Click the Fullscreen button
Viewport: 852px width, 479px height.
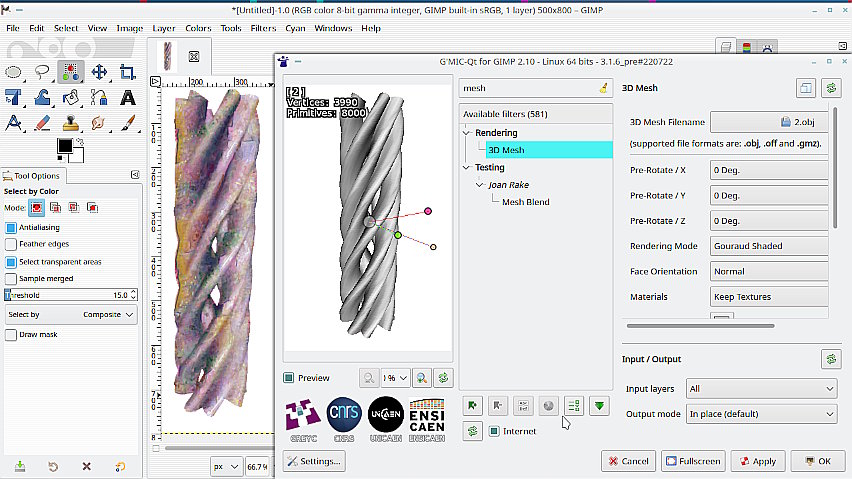click(x=693, y=461)
